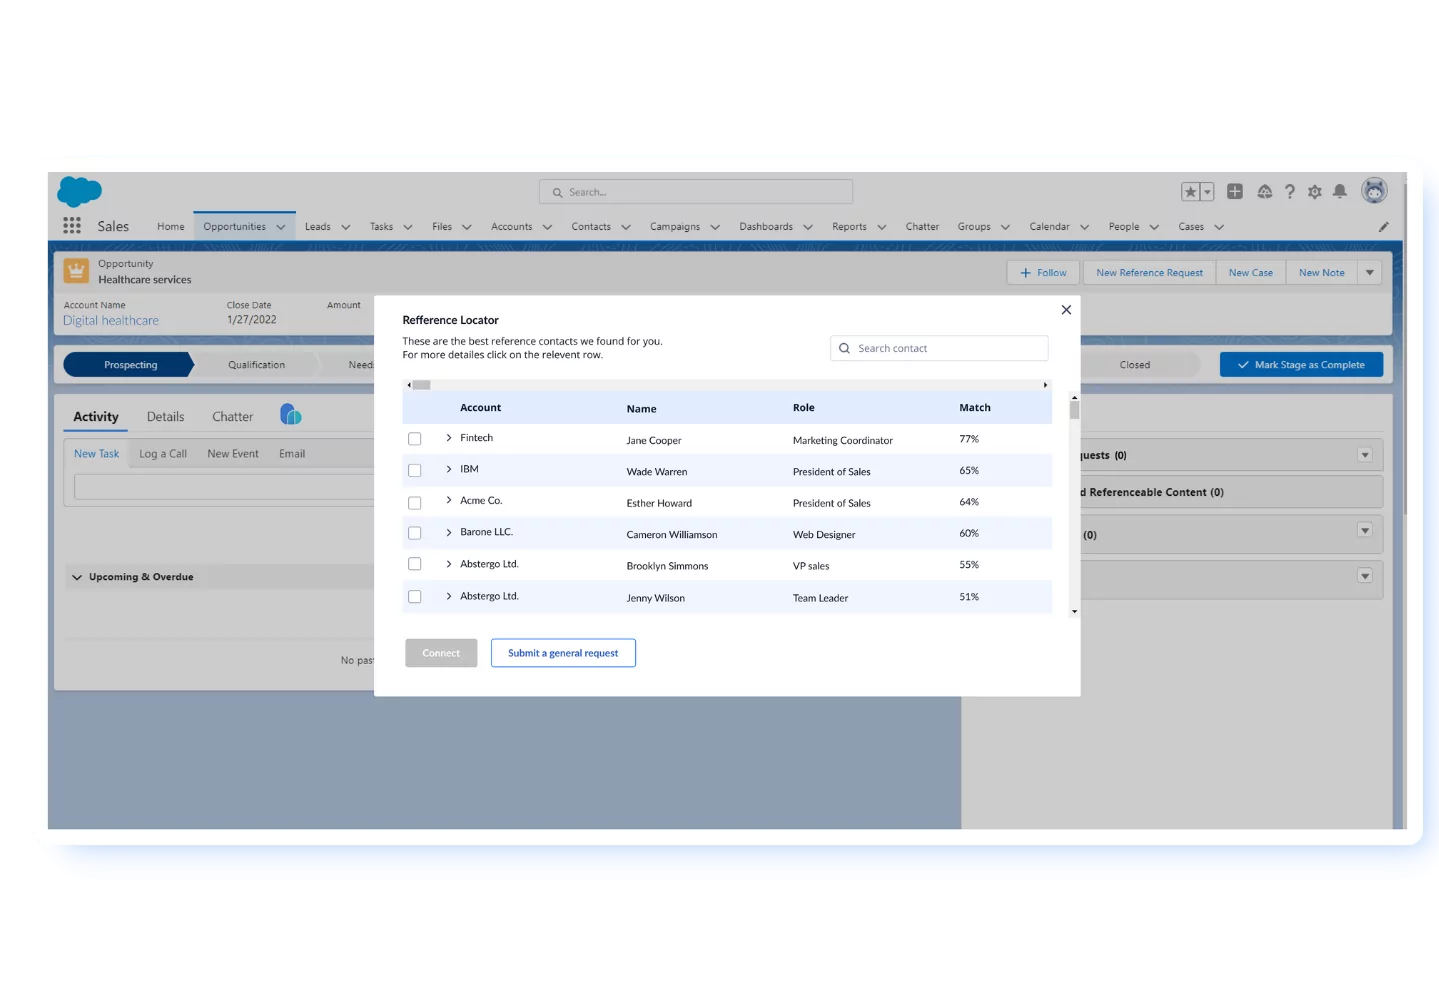
Task: Collapse the Upcoming & Overdue section
Action: pos(77,577)
